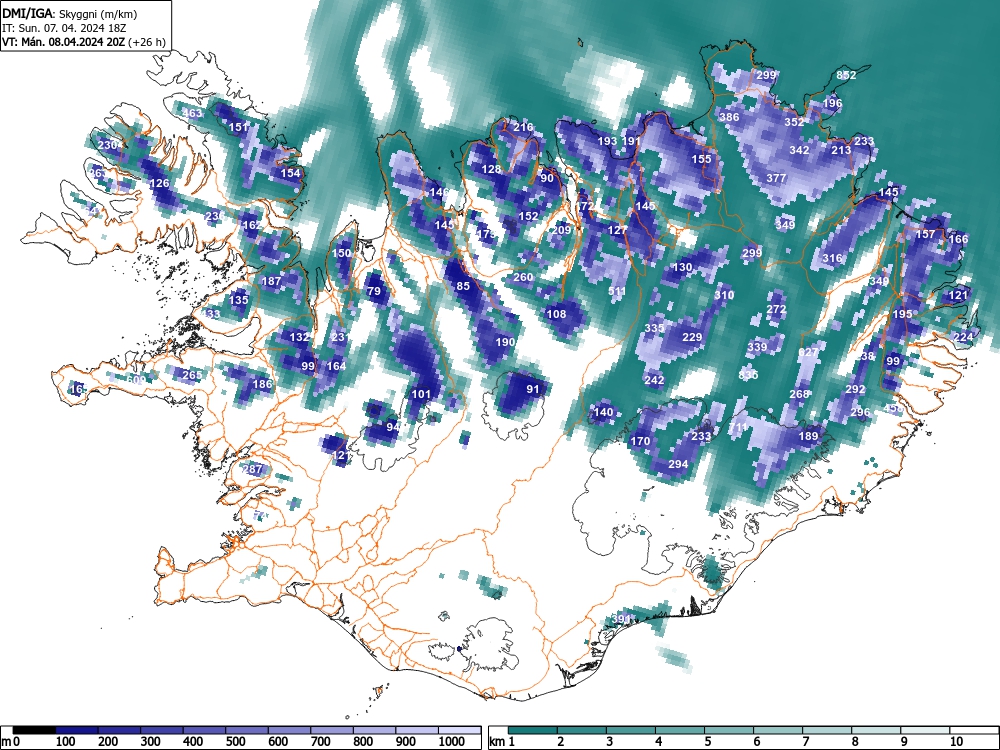Select the 'IT: Sun. 07. 04. 2024 18Z' line

pyautogui.click(x=64, y=28)
